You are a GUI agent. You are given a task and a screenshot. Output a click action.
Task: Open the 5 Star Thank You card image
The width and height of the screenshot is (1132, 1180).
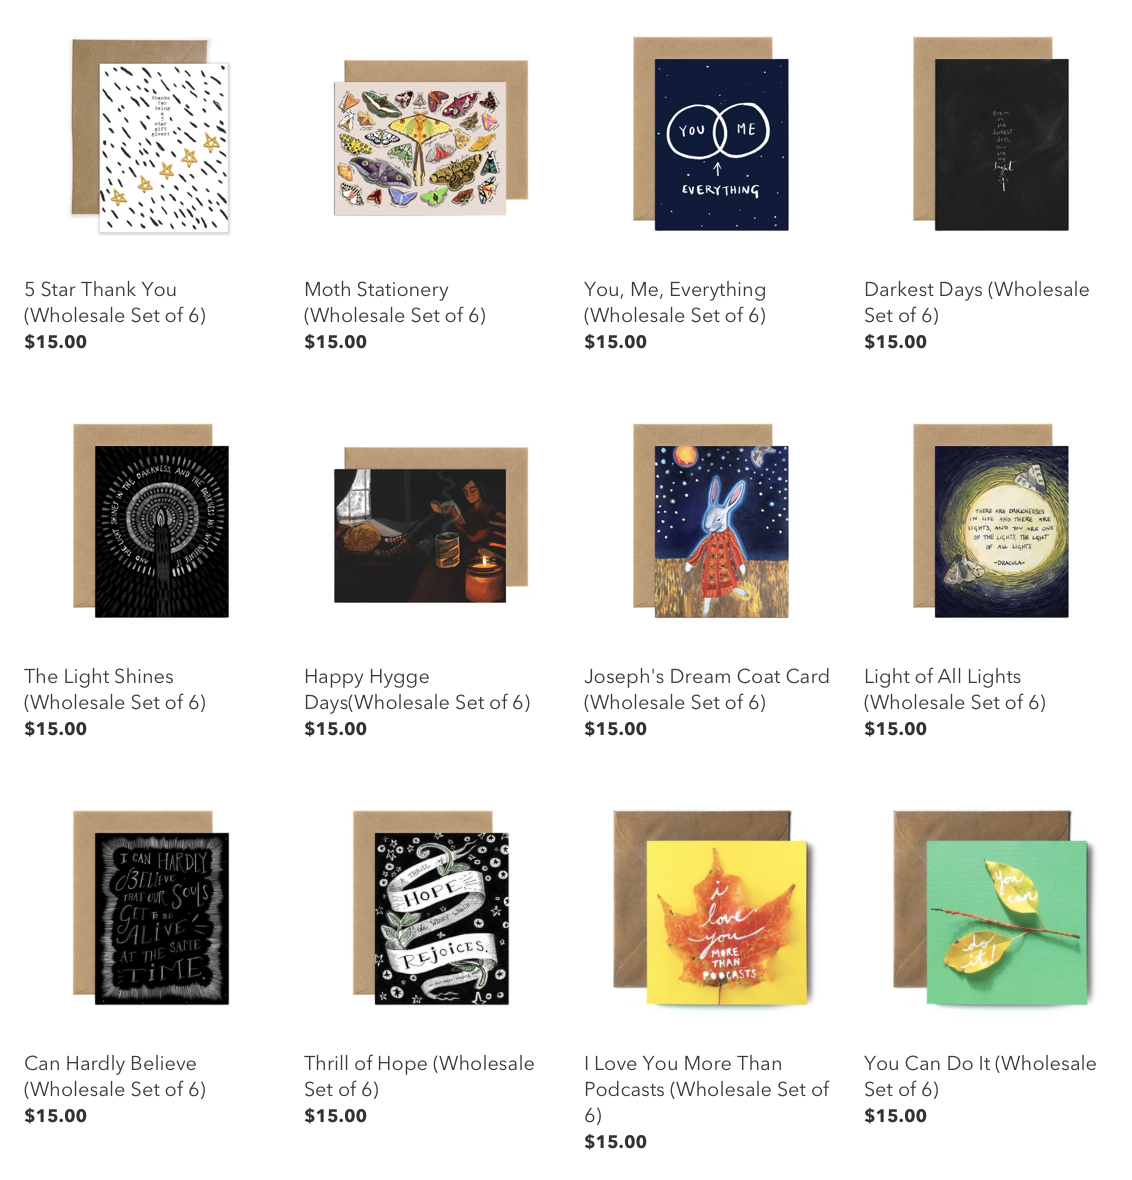coord(151,135)
